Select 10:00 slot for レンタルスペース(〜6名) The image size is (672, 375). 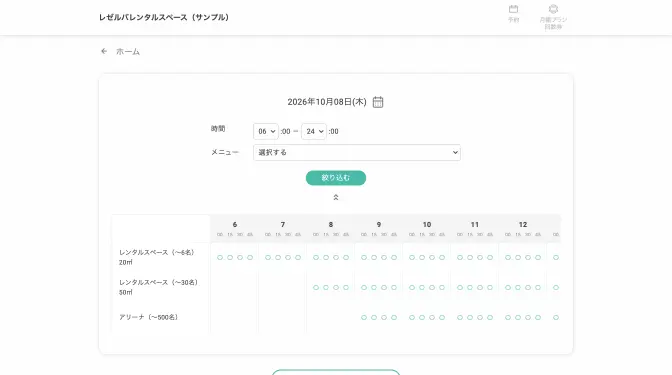pyautogui.click(x=412, y=258)
